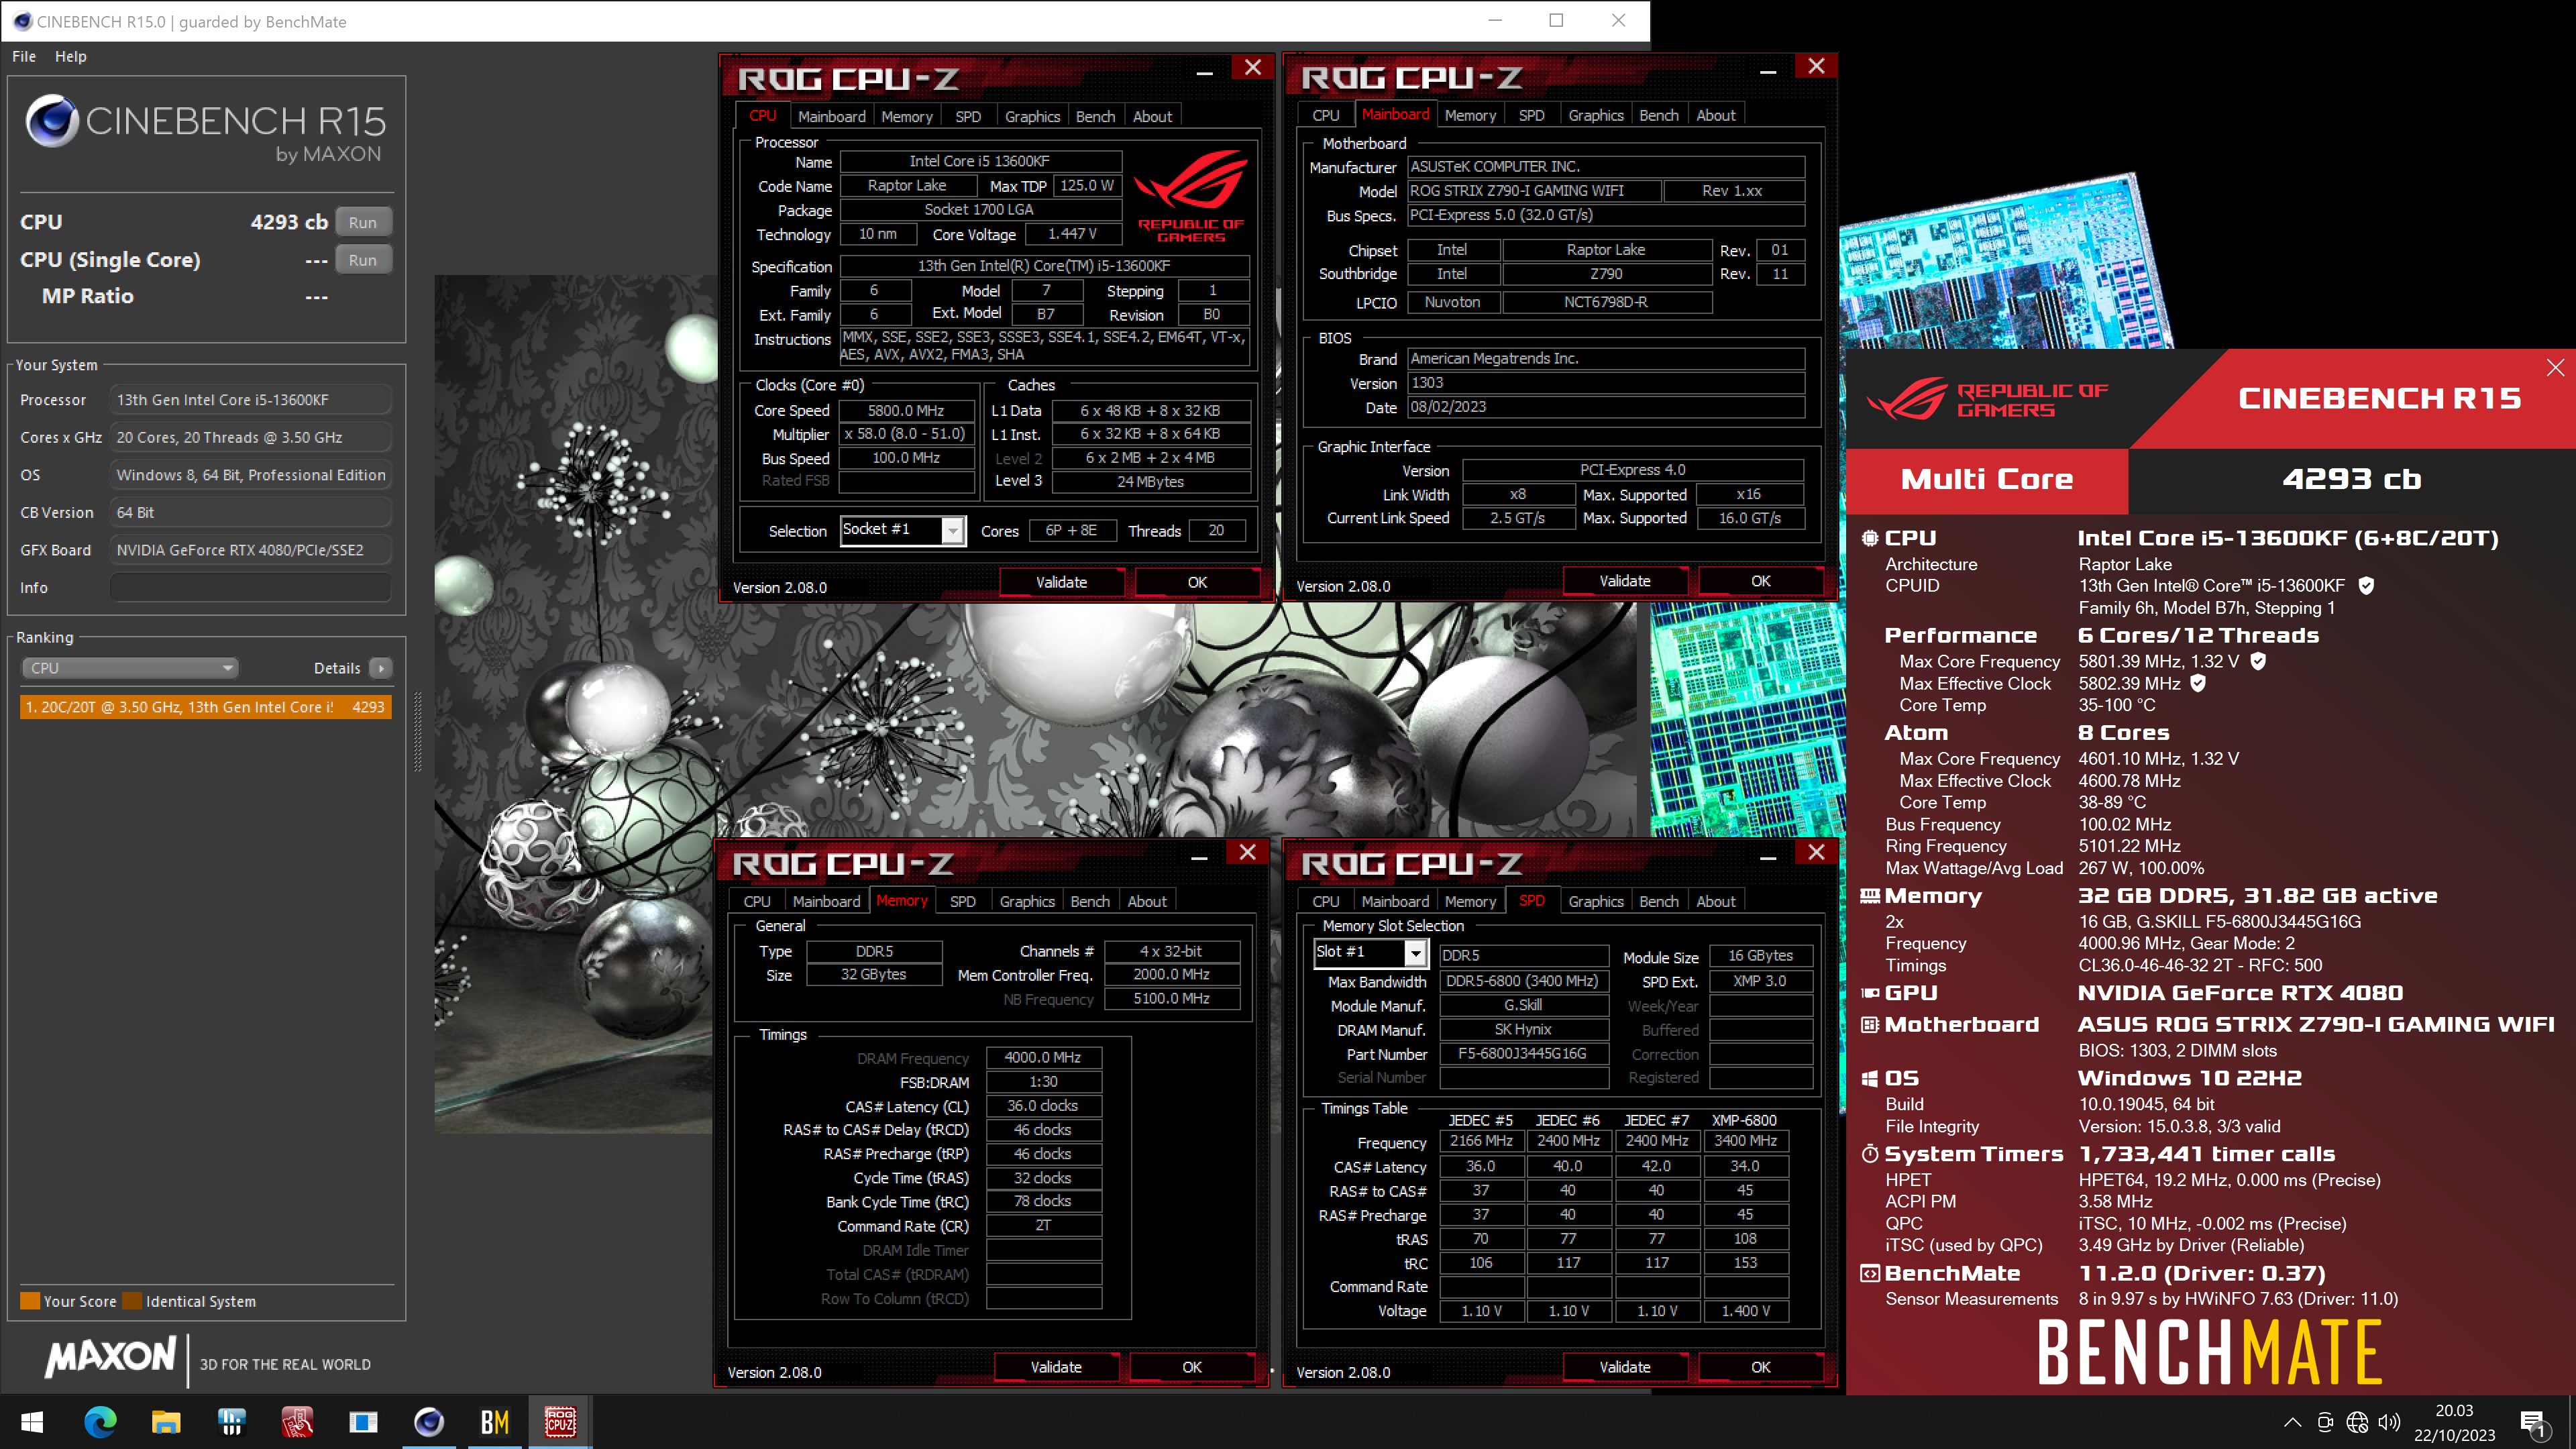Open the Graphics tab in the Mainboard window
The image size is (2576, 1449).
coord(1595,115)
